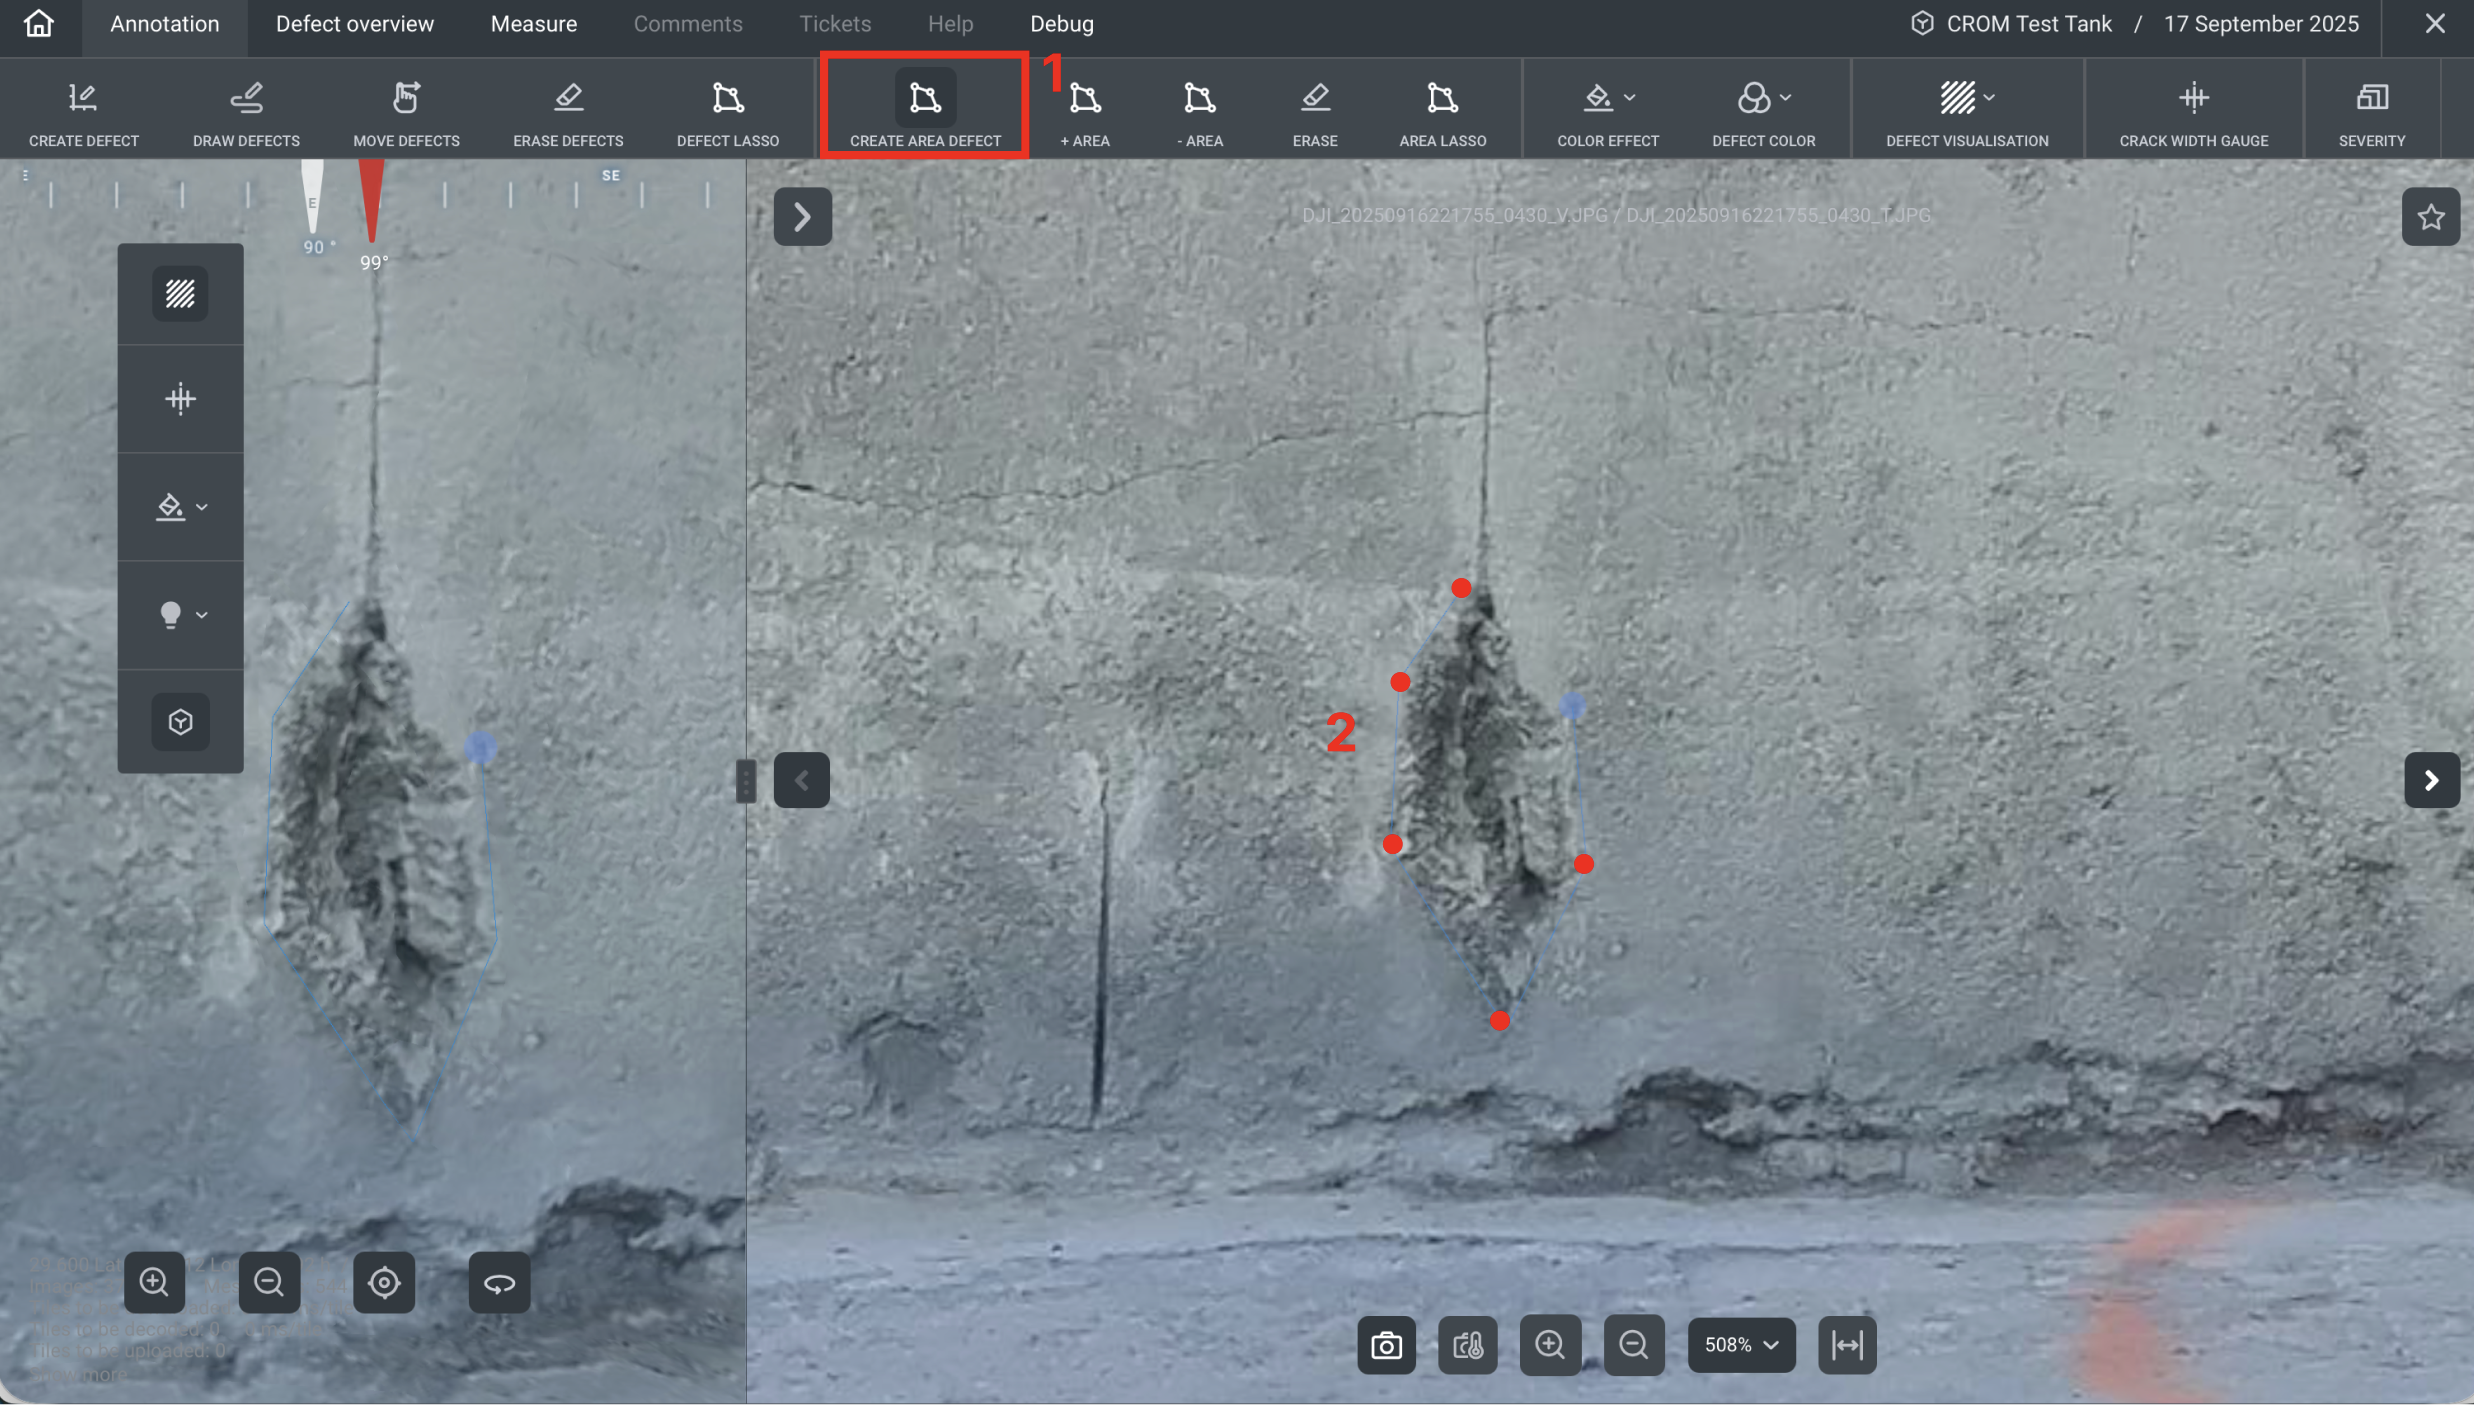The height and width of the screenshot is (1406, 2474).
Task: Go to next image with right arrow
Action: [x=2431, y=780]
